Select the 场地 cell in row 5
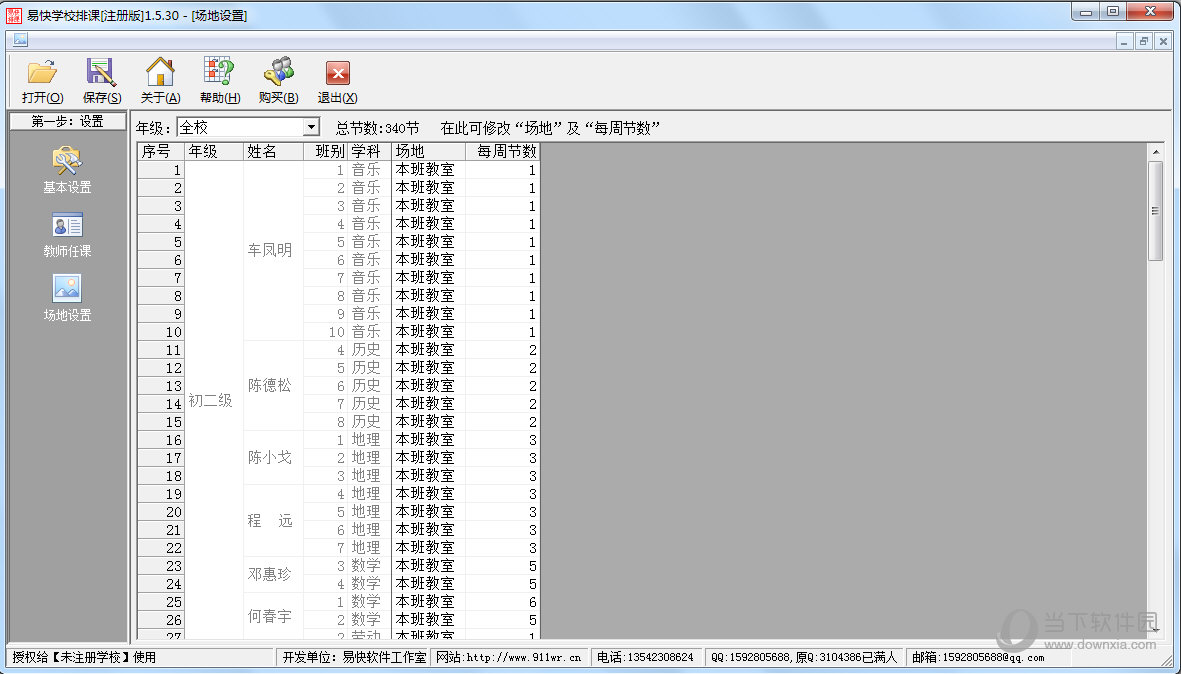 click(428, 242)
